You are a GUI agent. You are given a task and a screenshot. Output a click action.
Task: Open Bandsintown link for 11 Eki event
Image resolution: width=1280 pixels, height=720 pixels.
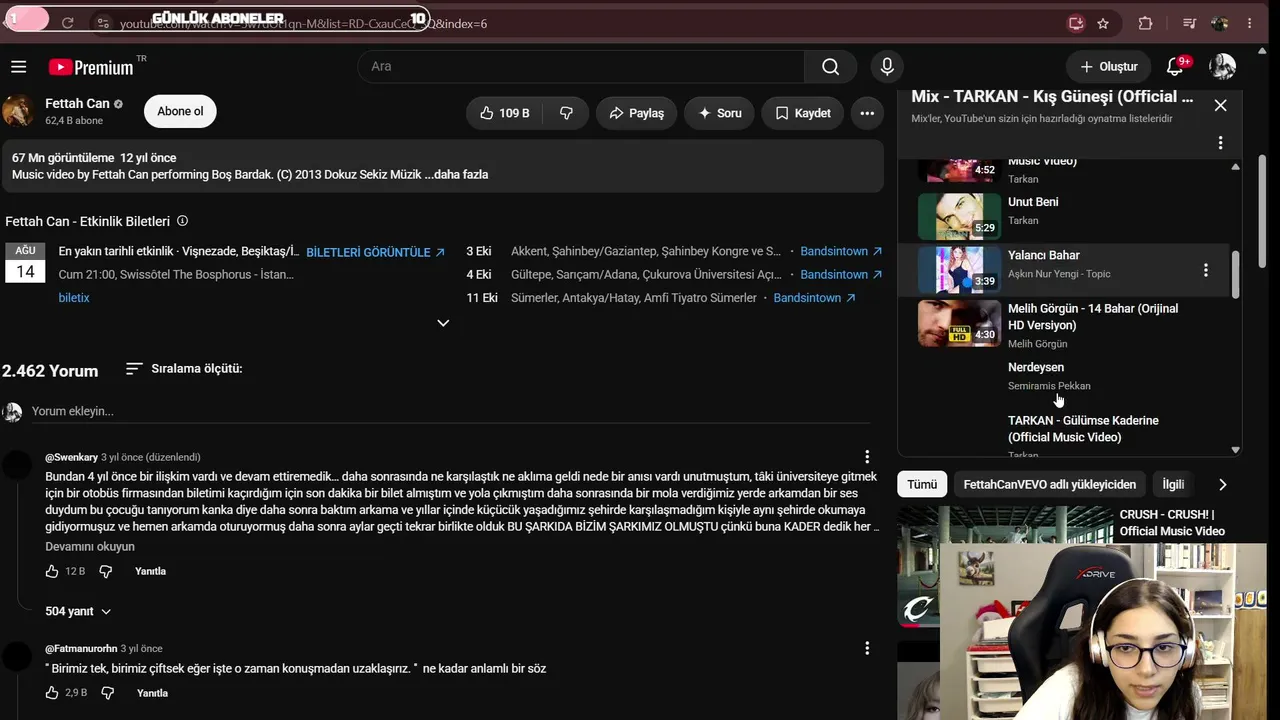[814, 298]
